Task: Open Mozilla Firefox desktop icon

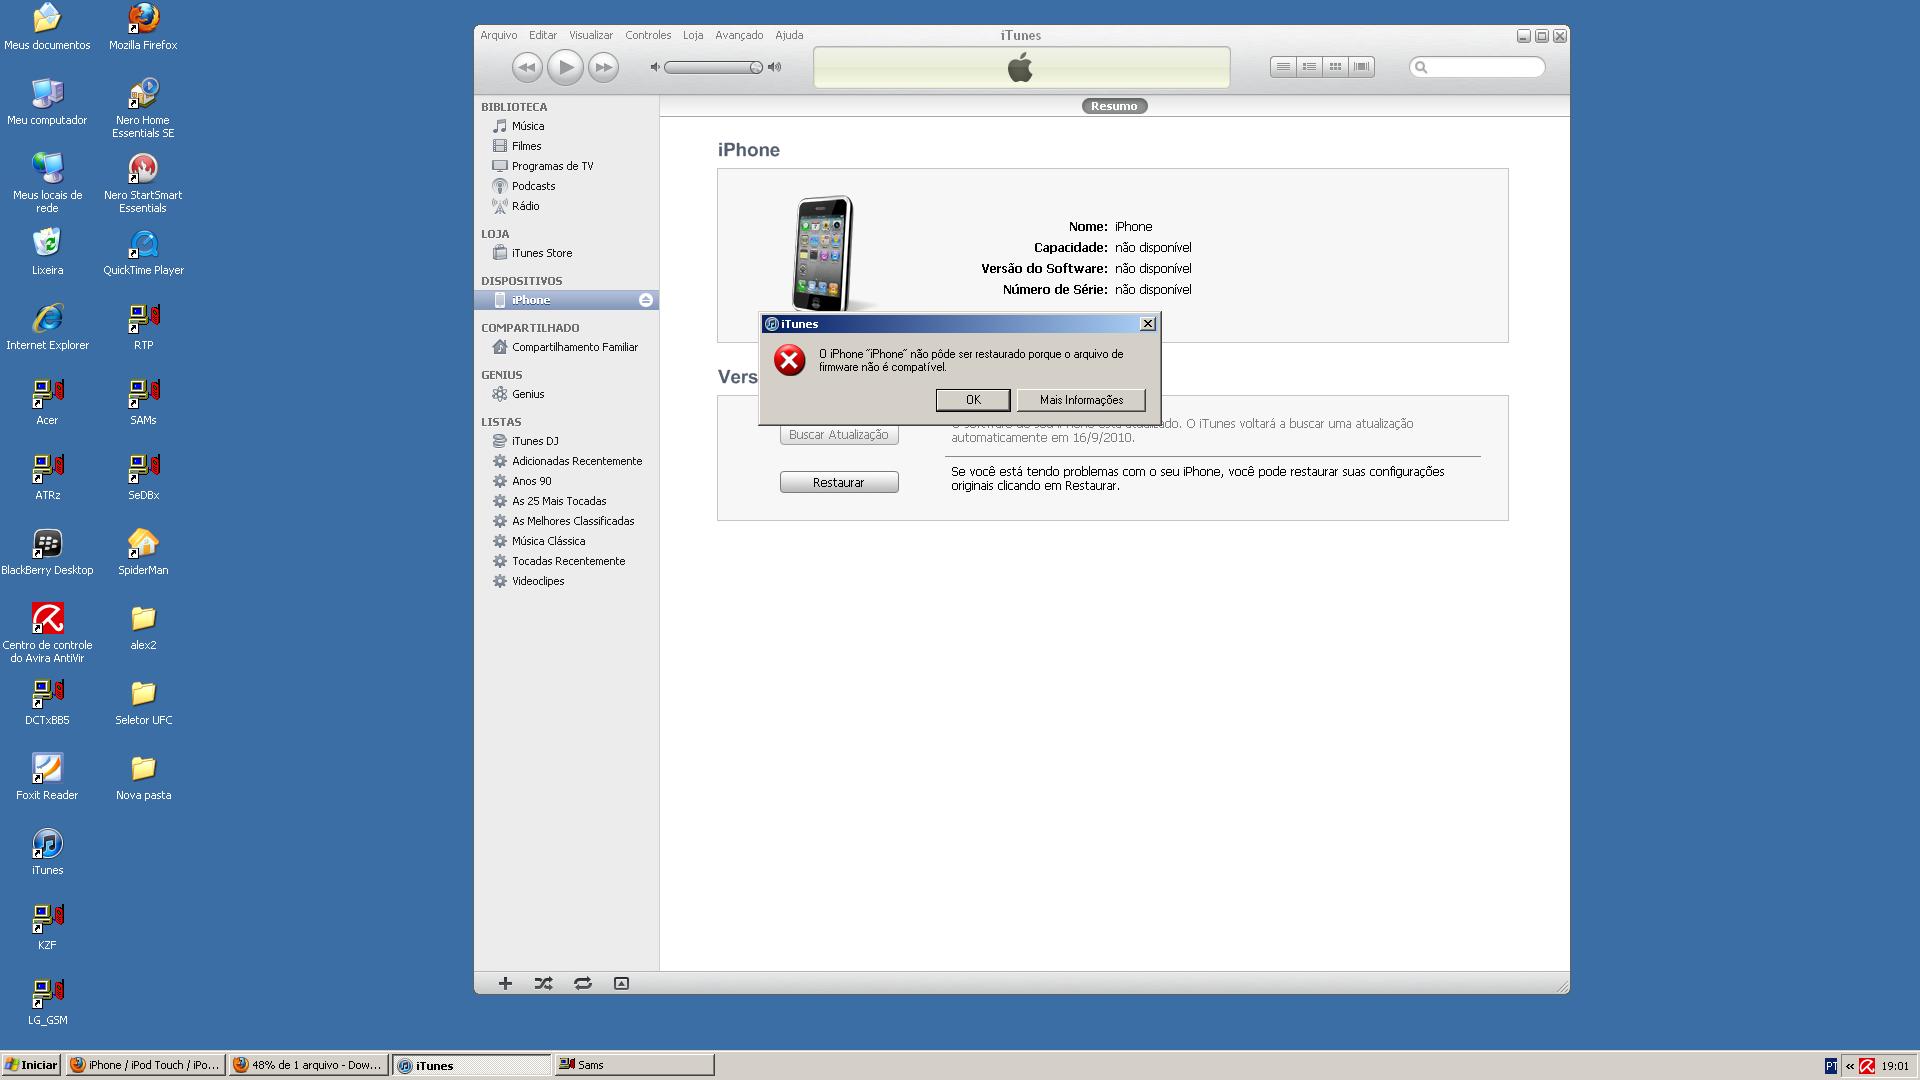Action: coord(143,27)
